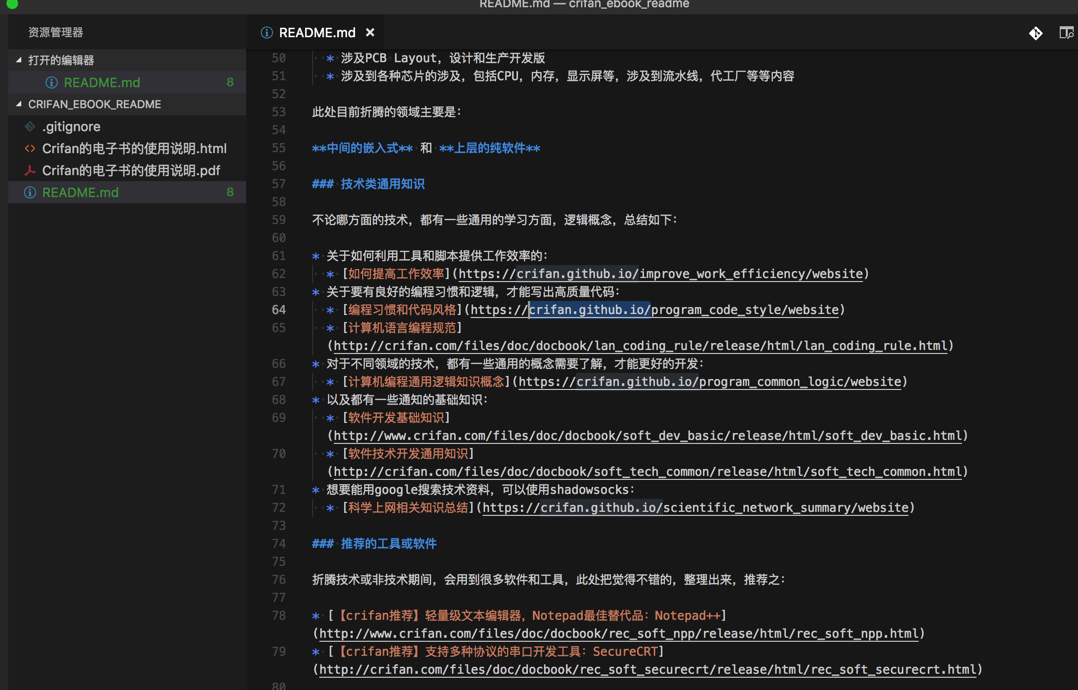Click the badge 8 beside README.md in folder tree
Screen dimensions: 1078x690
coord(230,192)
